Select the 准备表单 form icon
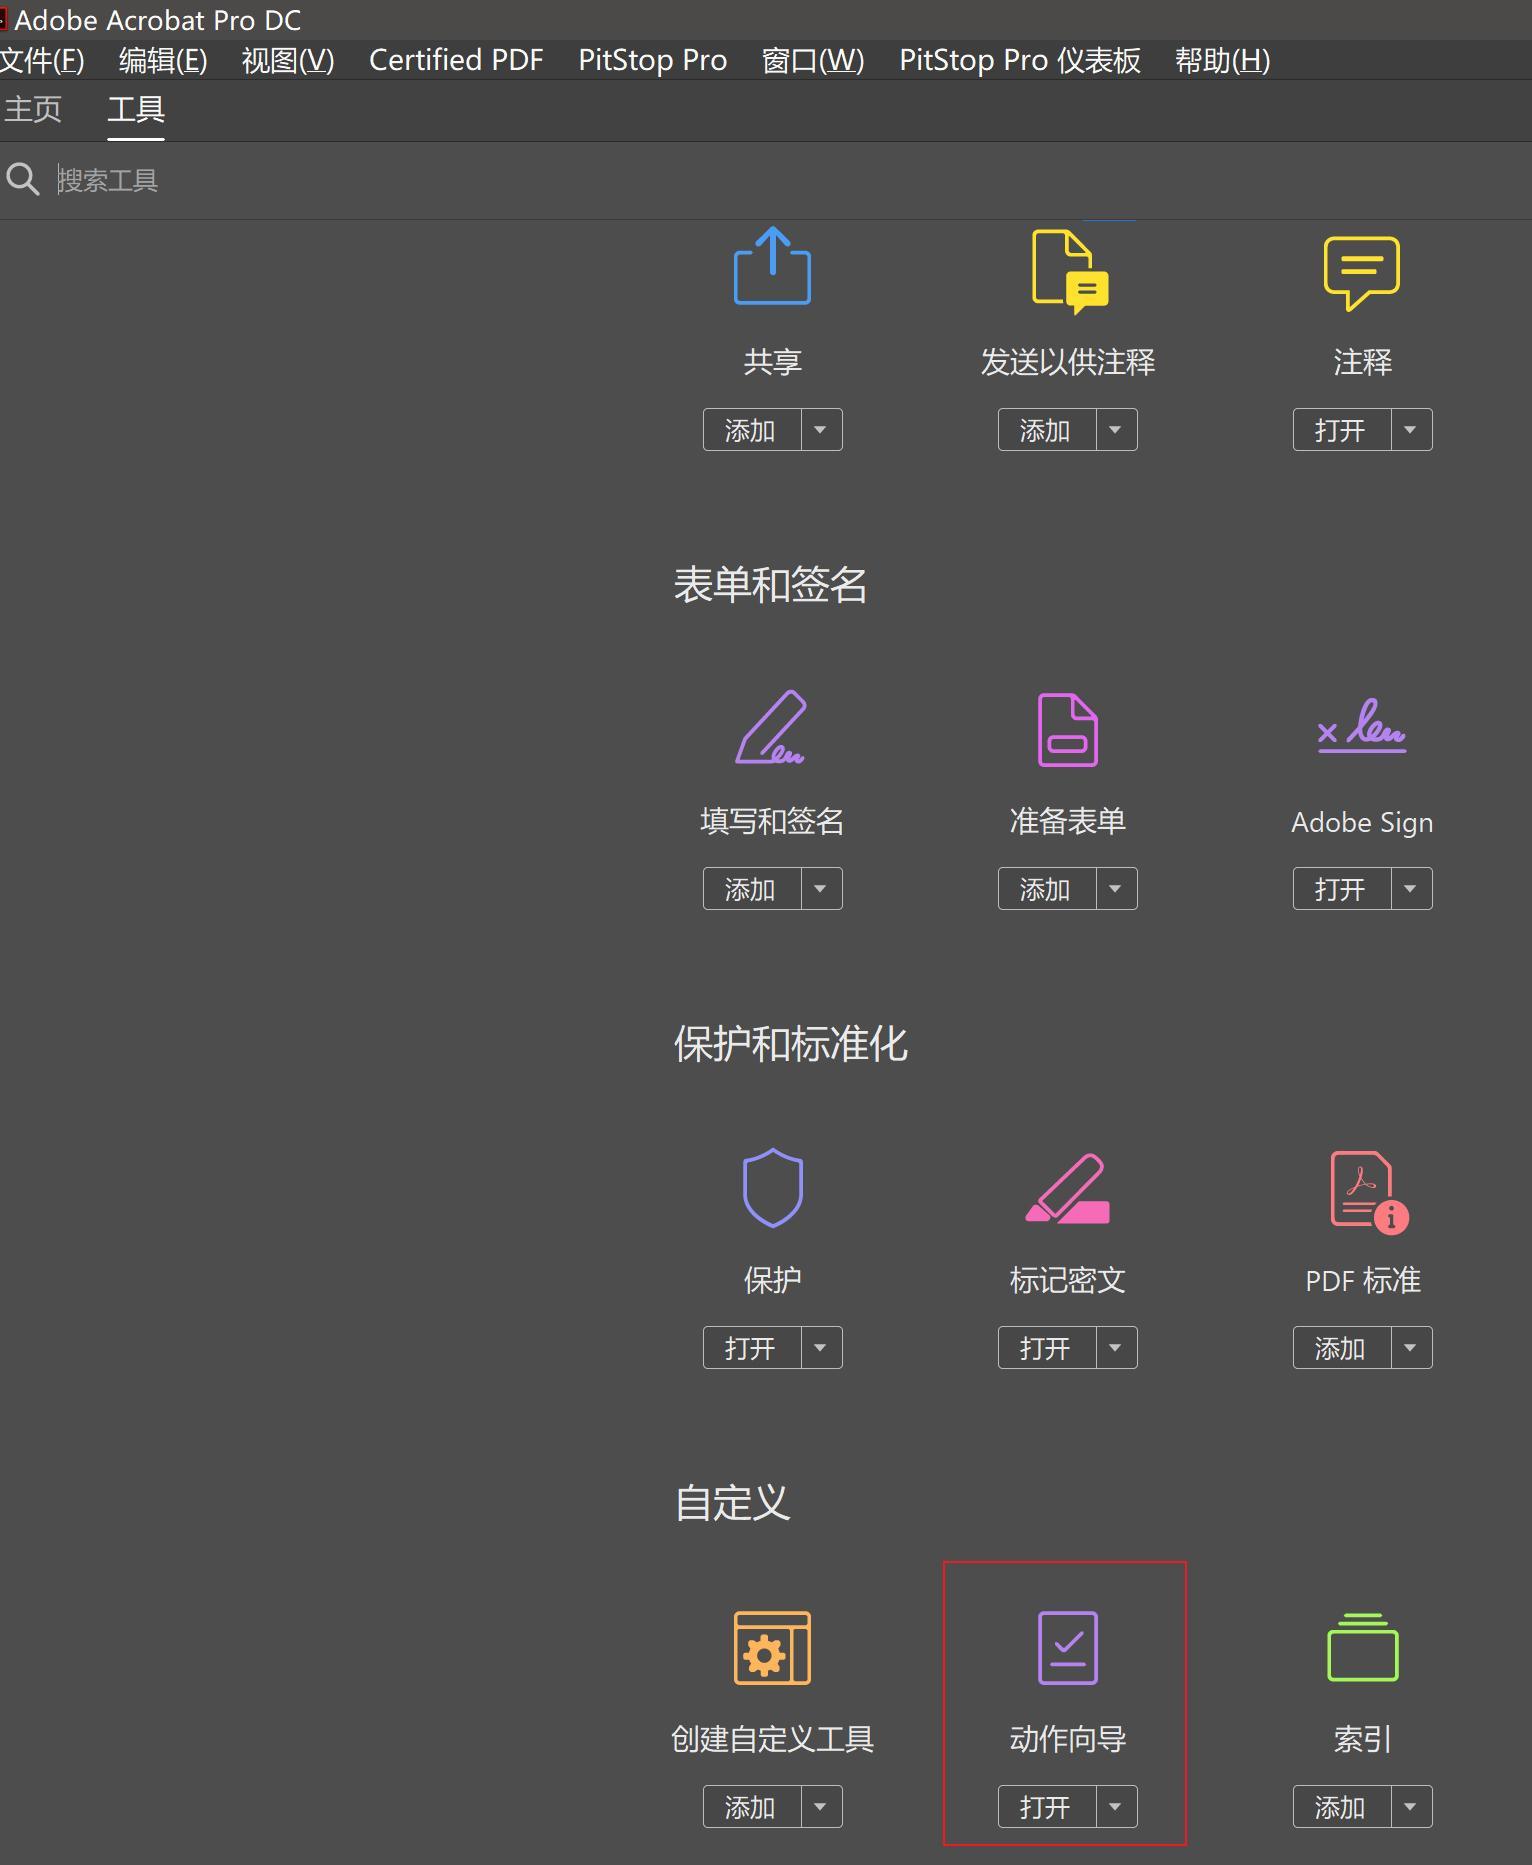Image resolution: width=1532 pixels, height=1865 pixels. (1068, 729)
